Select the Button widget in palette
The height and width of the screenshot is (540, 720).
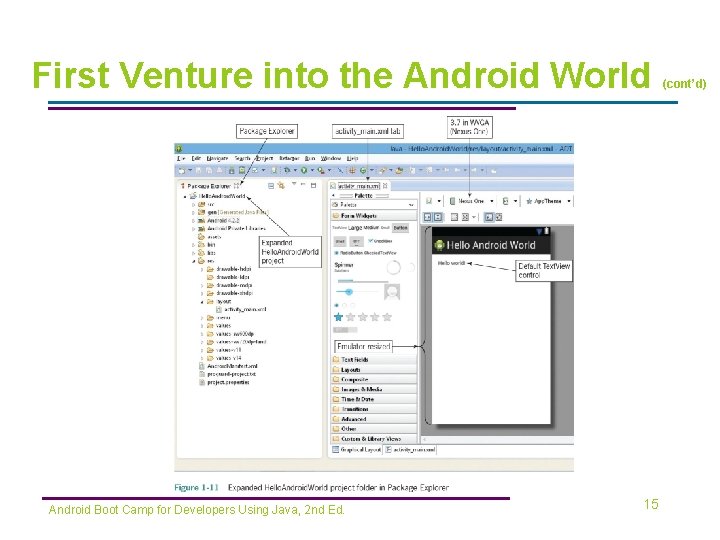[x=400, y=228]
